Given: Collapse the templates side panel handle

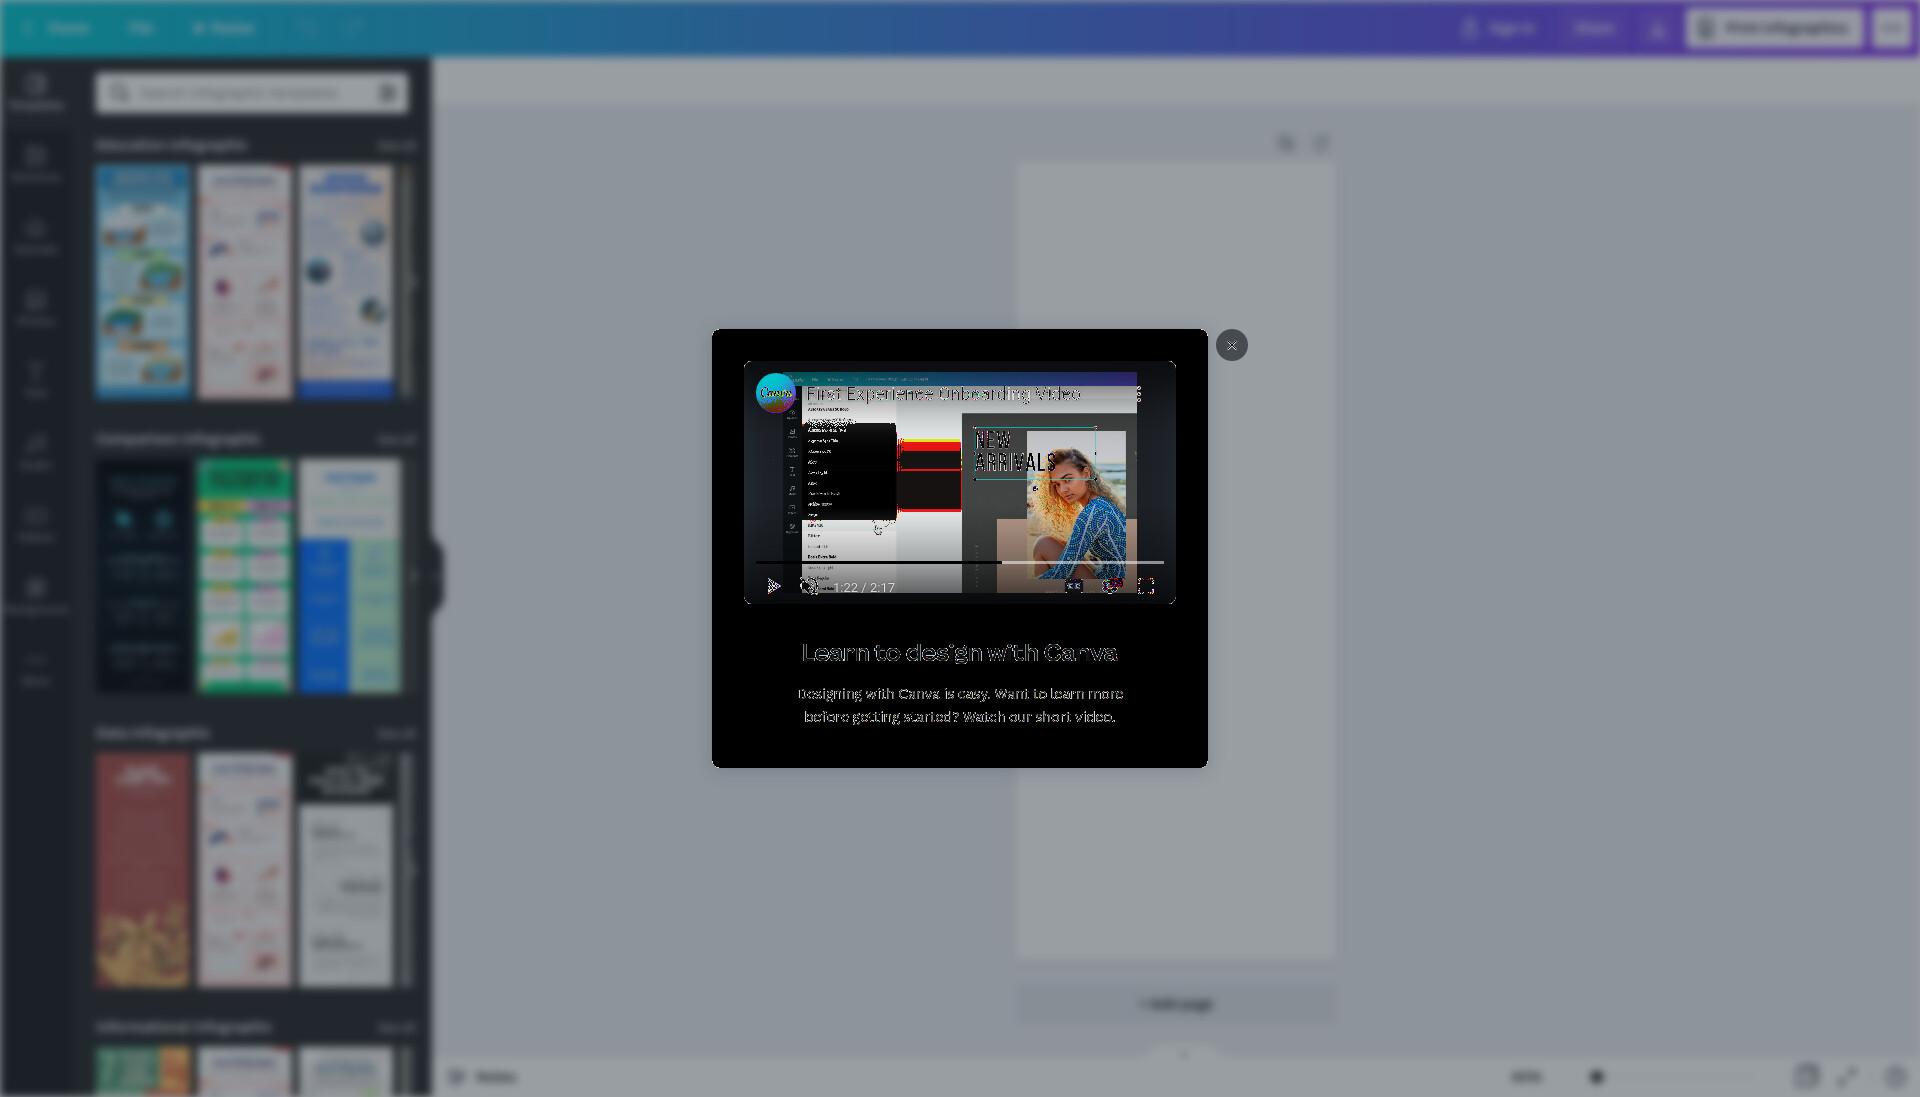Looking at the screenshot, I should coord(435,576).
